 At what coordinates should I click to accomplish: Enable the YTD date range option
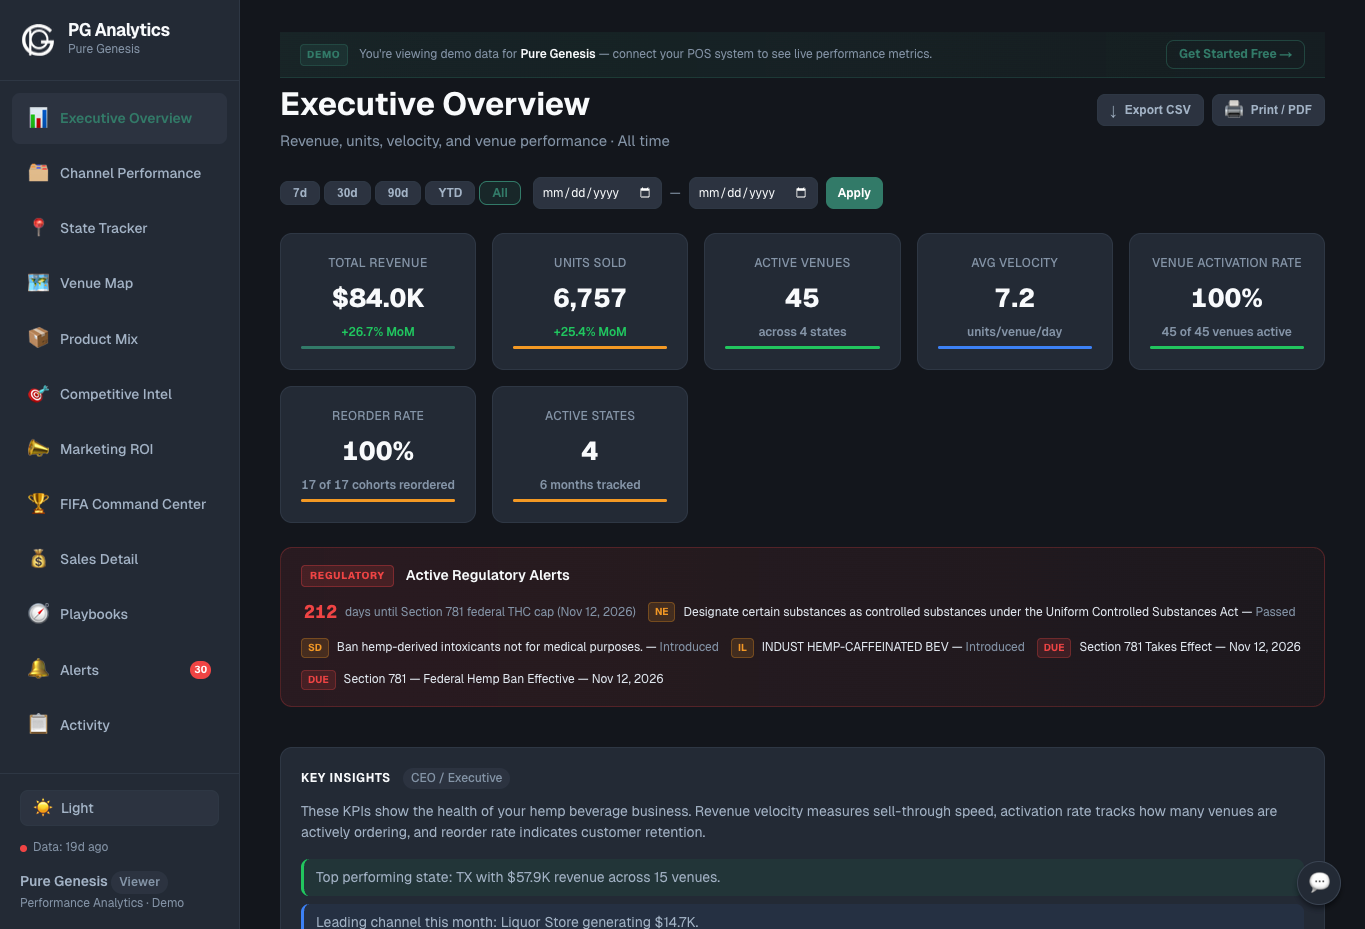pos(449,192)
